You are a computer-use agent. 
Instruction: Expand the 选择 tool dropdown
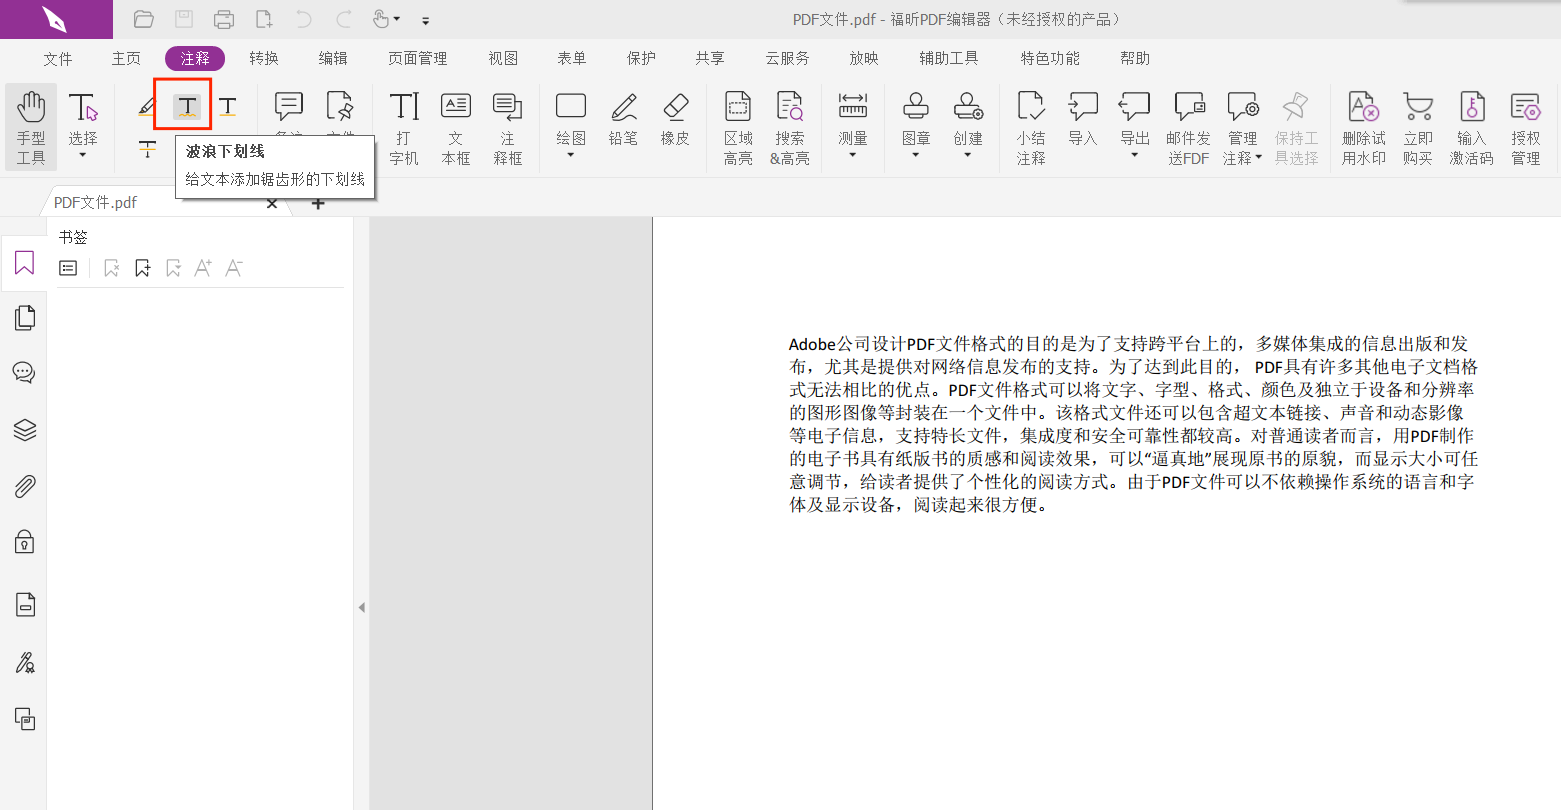click(x=83, y=155)
